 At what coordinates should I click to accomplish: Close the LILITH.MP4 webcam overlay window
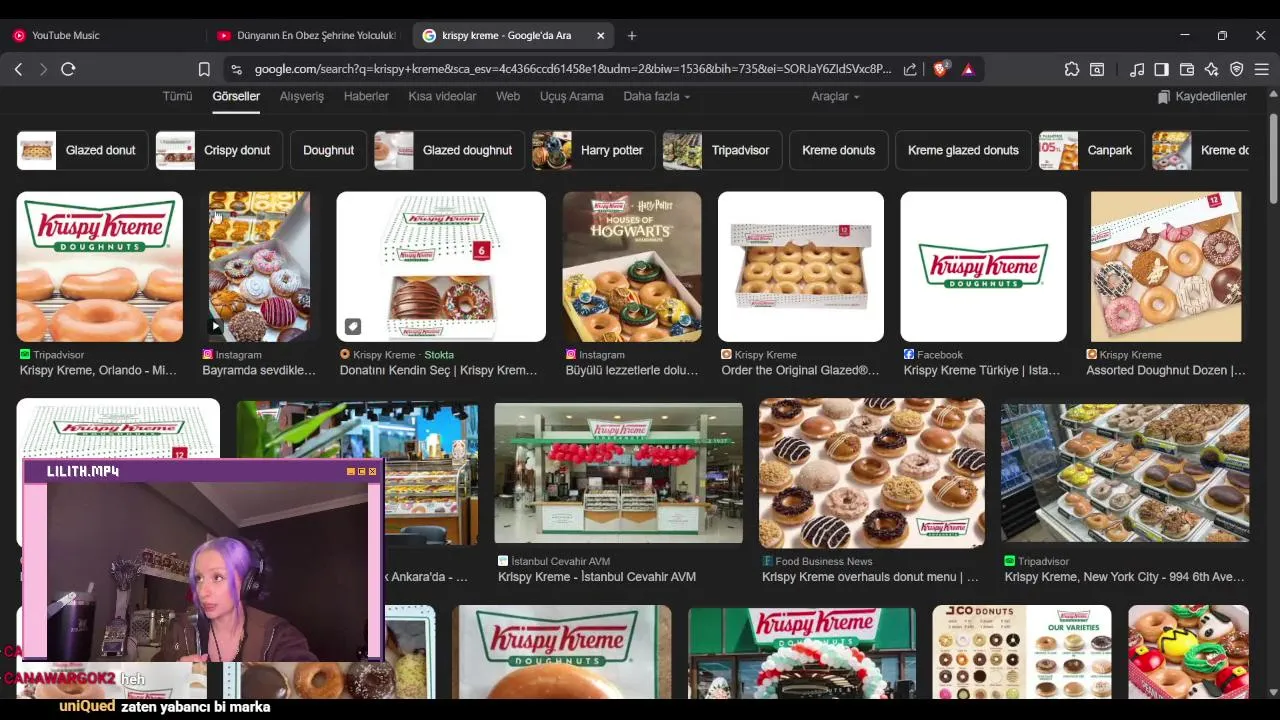[x=373, y=471]
